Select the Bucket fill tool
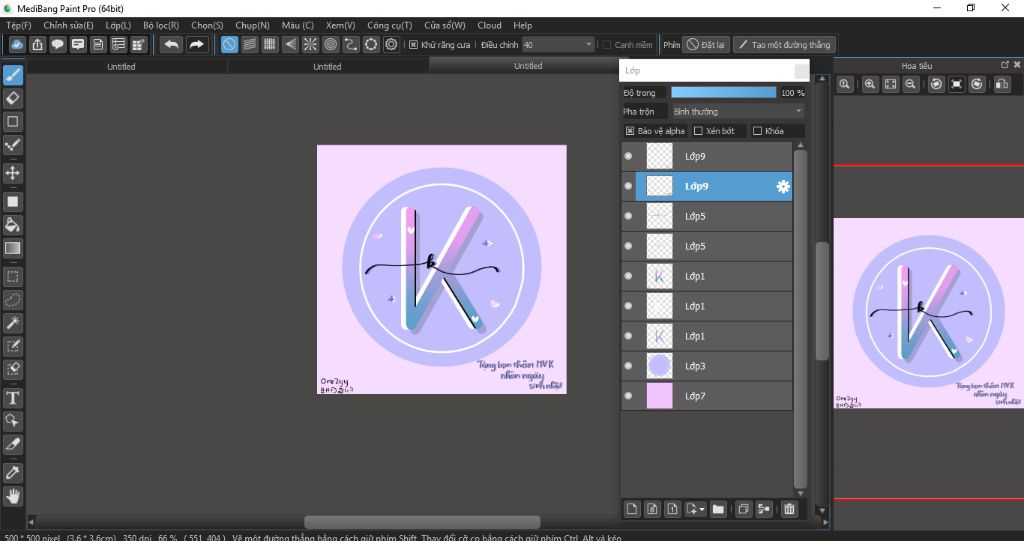1024x541 pixels. pos(13,223)
